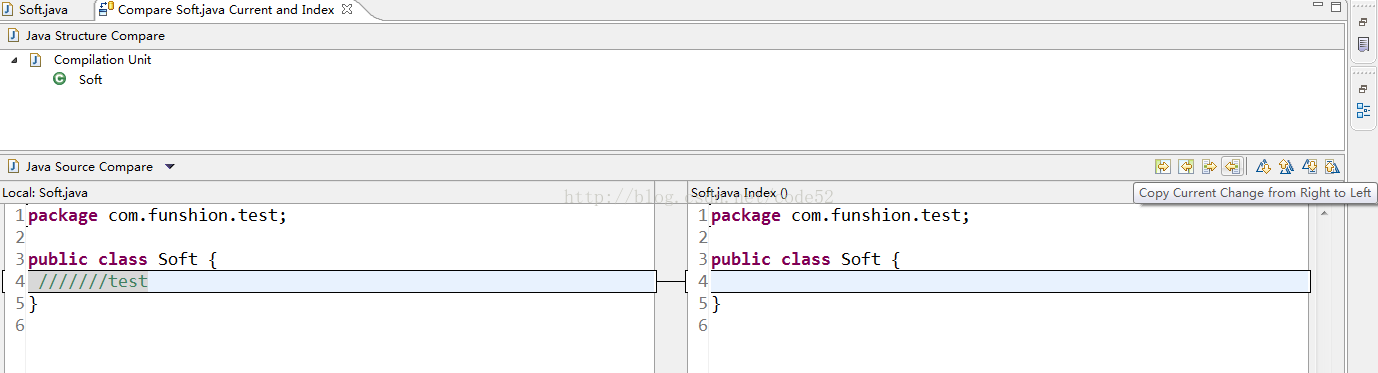Open the Java Source Compare dropdown arrow

169,167
